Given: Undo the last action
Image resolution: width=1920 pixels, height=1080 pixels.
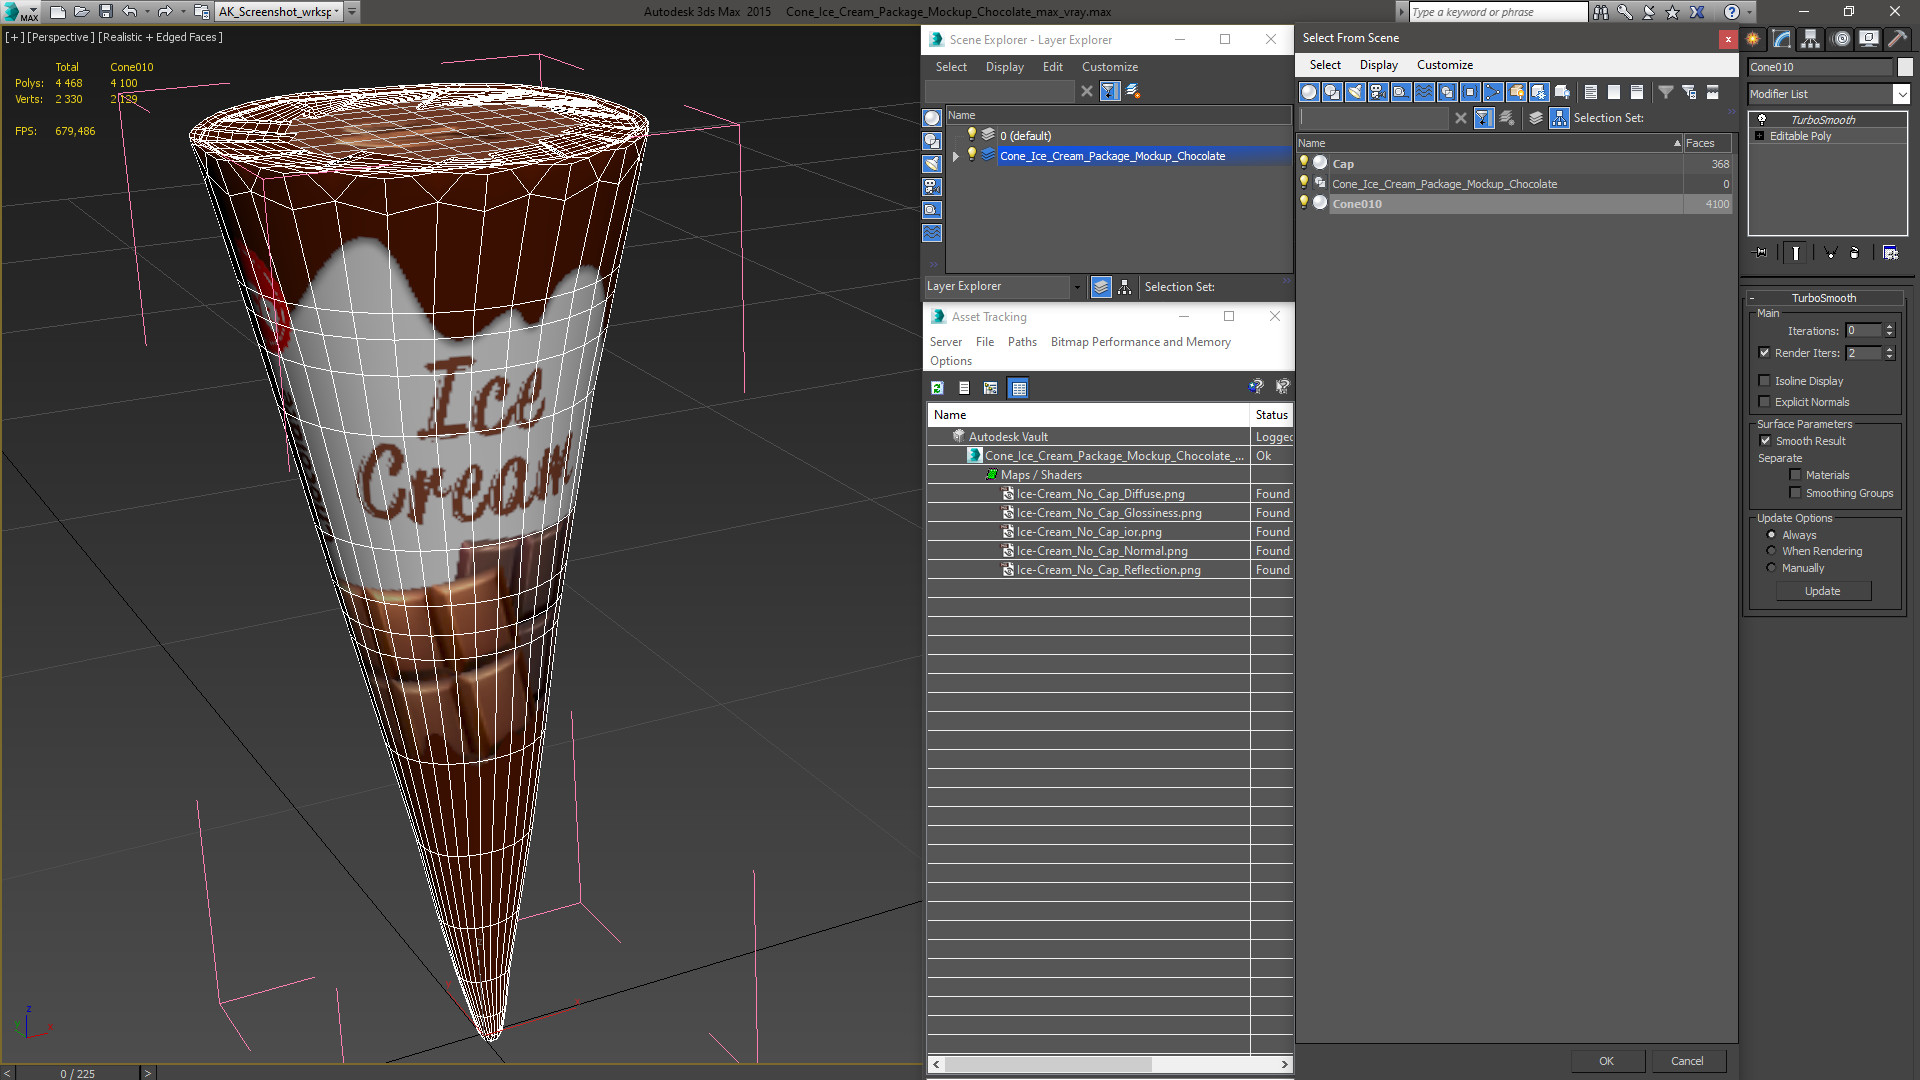Looking at the screenshot, I should tap(130, 12).
